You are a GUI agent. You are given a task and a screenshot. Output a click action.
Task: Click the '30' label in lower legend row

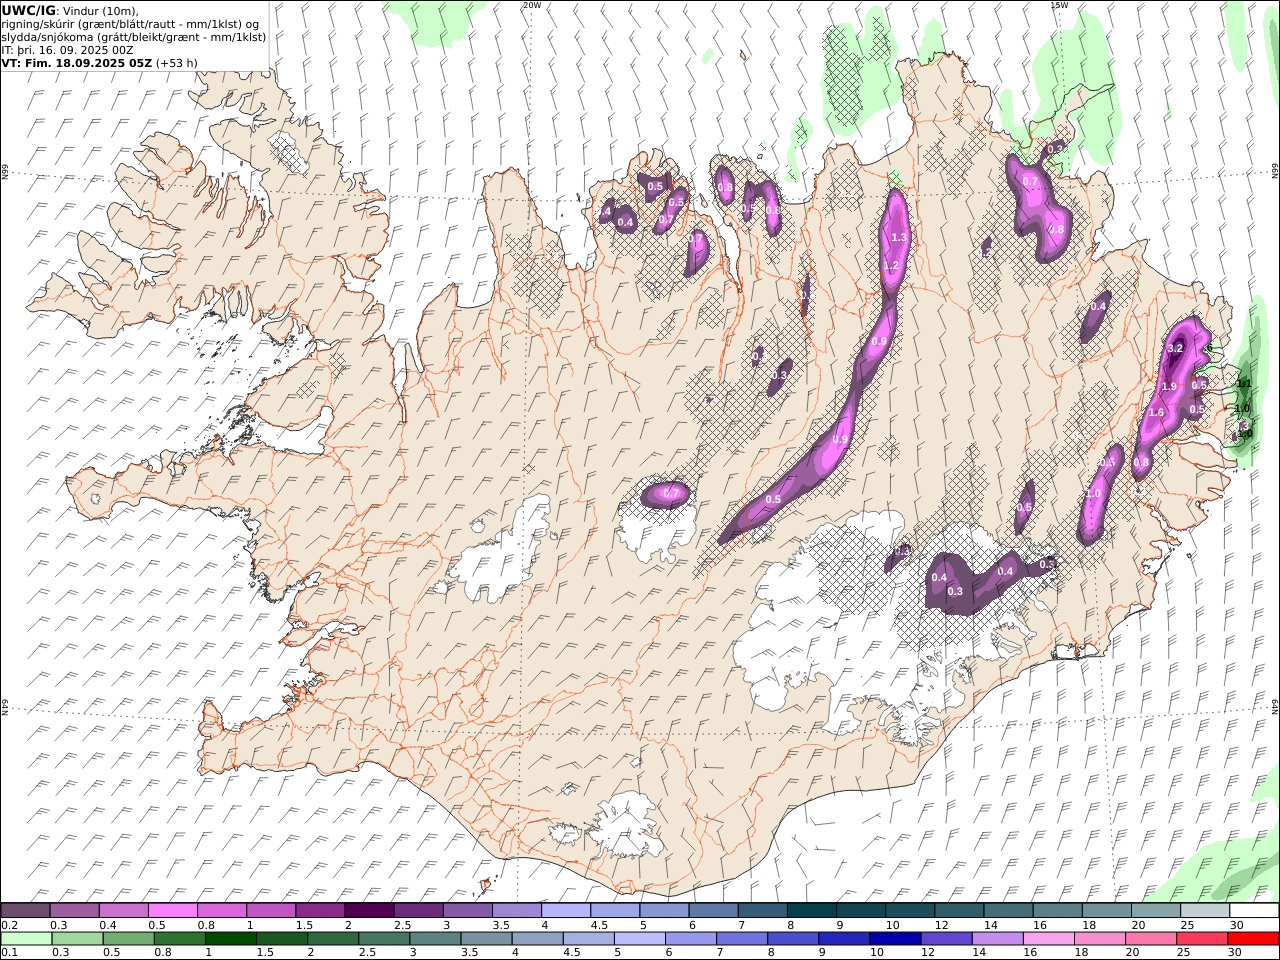tap(1237, 952)
